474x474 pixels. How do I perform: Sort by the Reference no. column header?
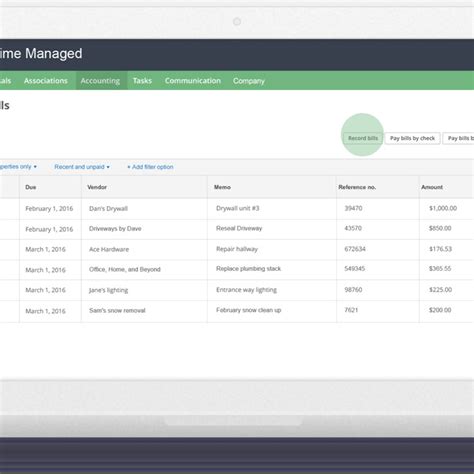(x=357, y=187)
